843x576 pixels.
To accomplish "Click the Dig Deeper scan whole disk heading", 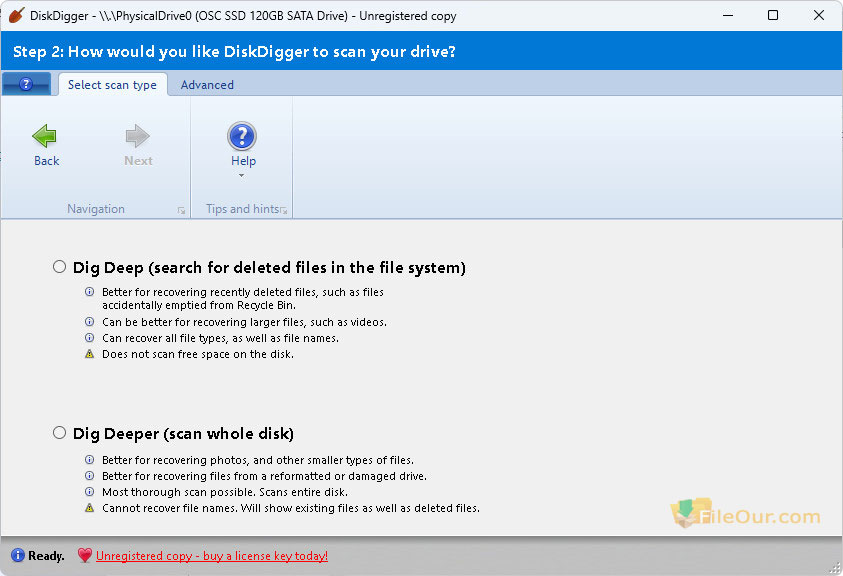I will 183,433.
